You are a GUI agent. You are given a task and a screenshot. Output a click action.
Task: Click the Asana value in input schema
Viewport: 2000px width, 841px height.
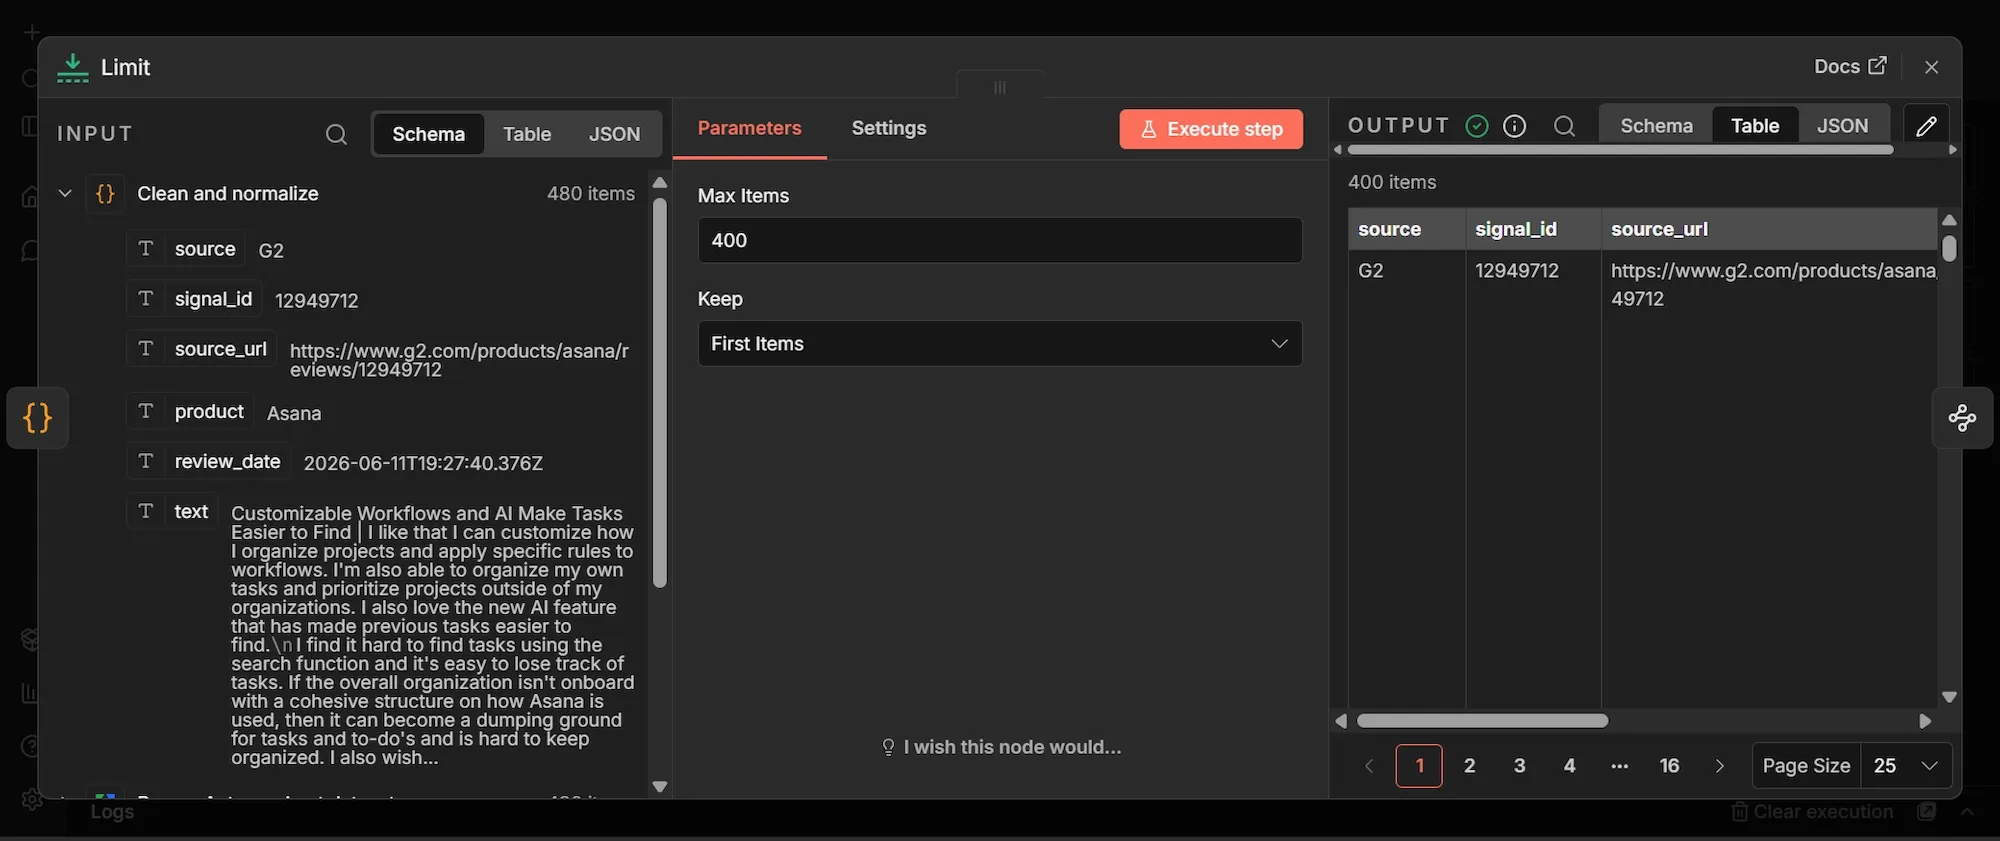coord(294,413)
